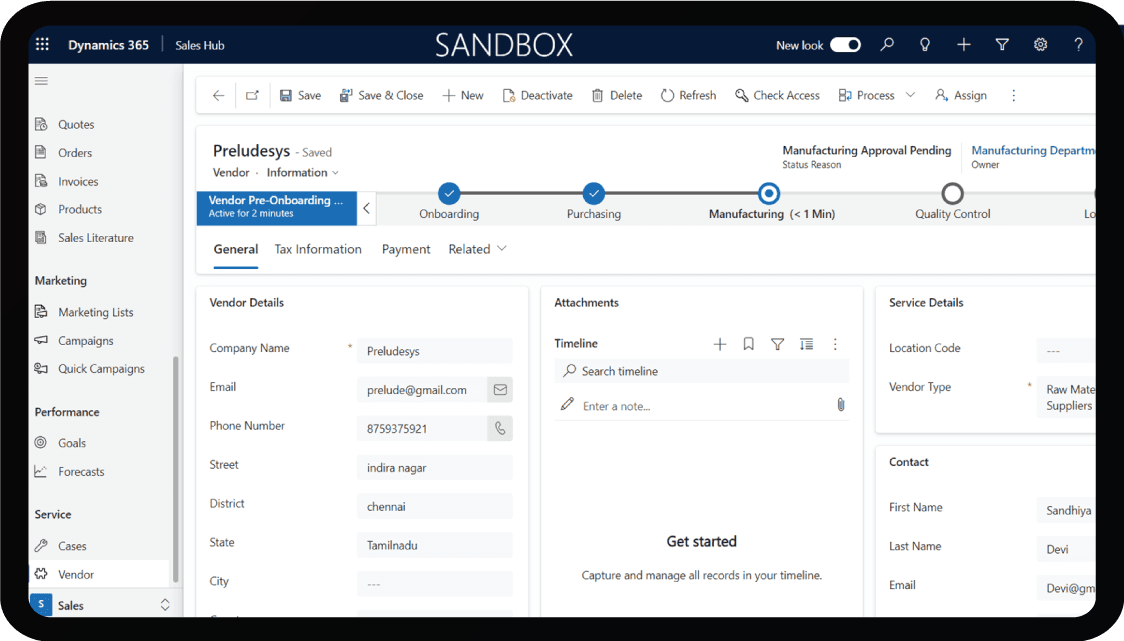Add a new timeline record with the plus icon
The image size is (1124, 641).
[x=719, y=344]
